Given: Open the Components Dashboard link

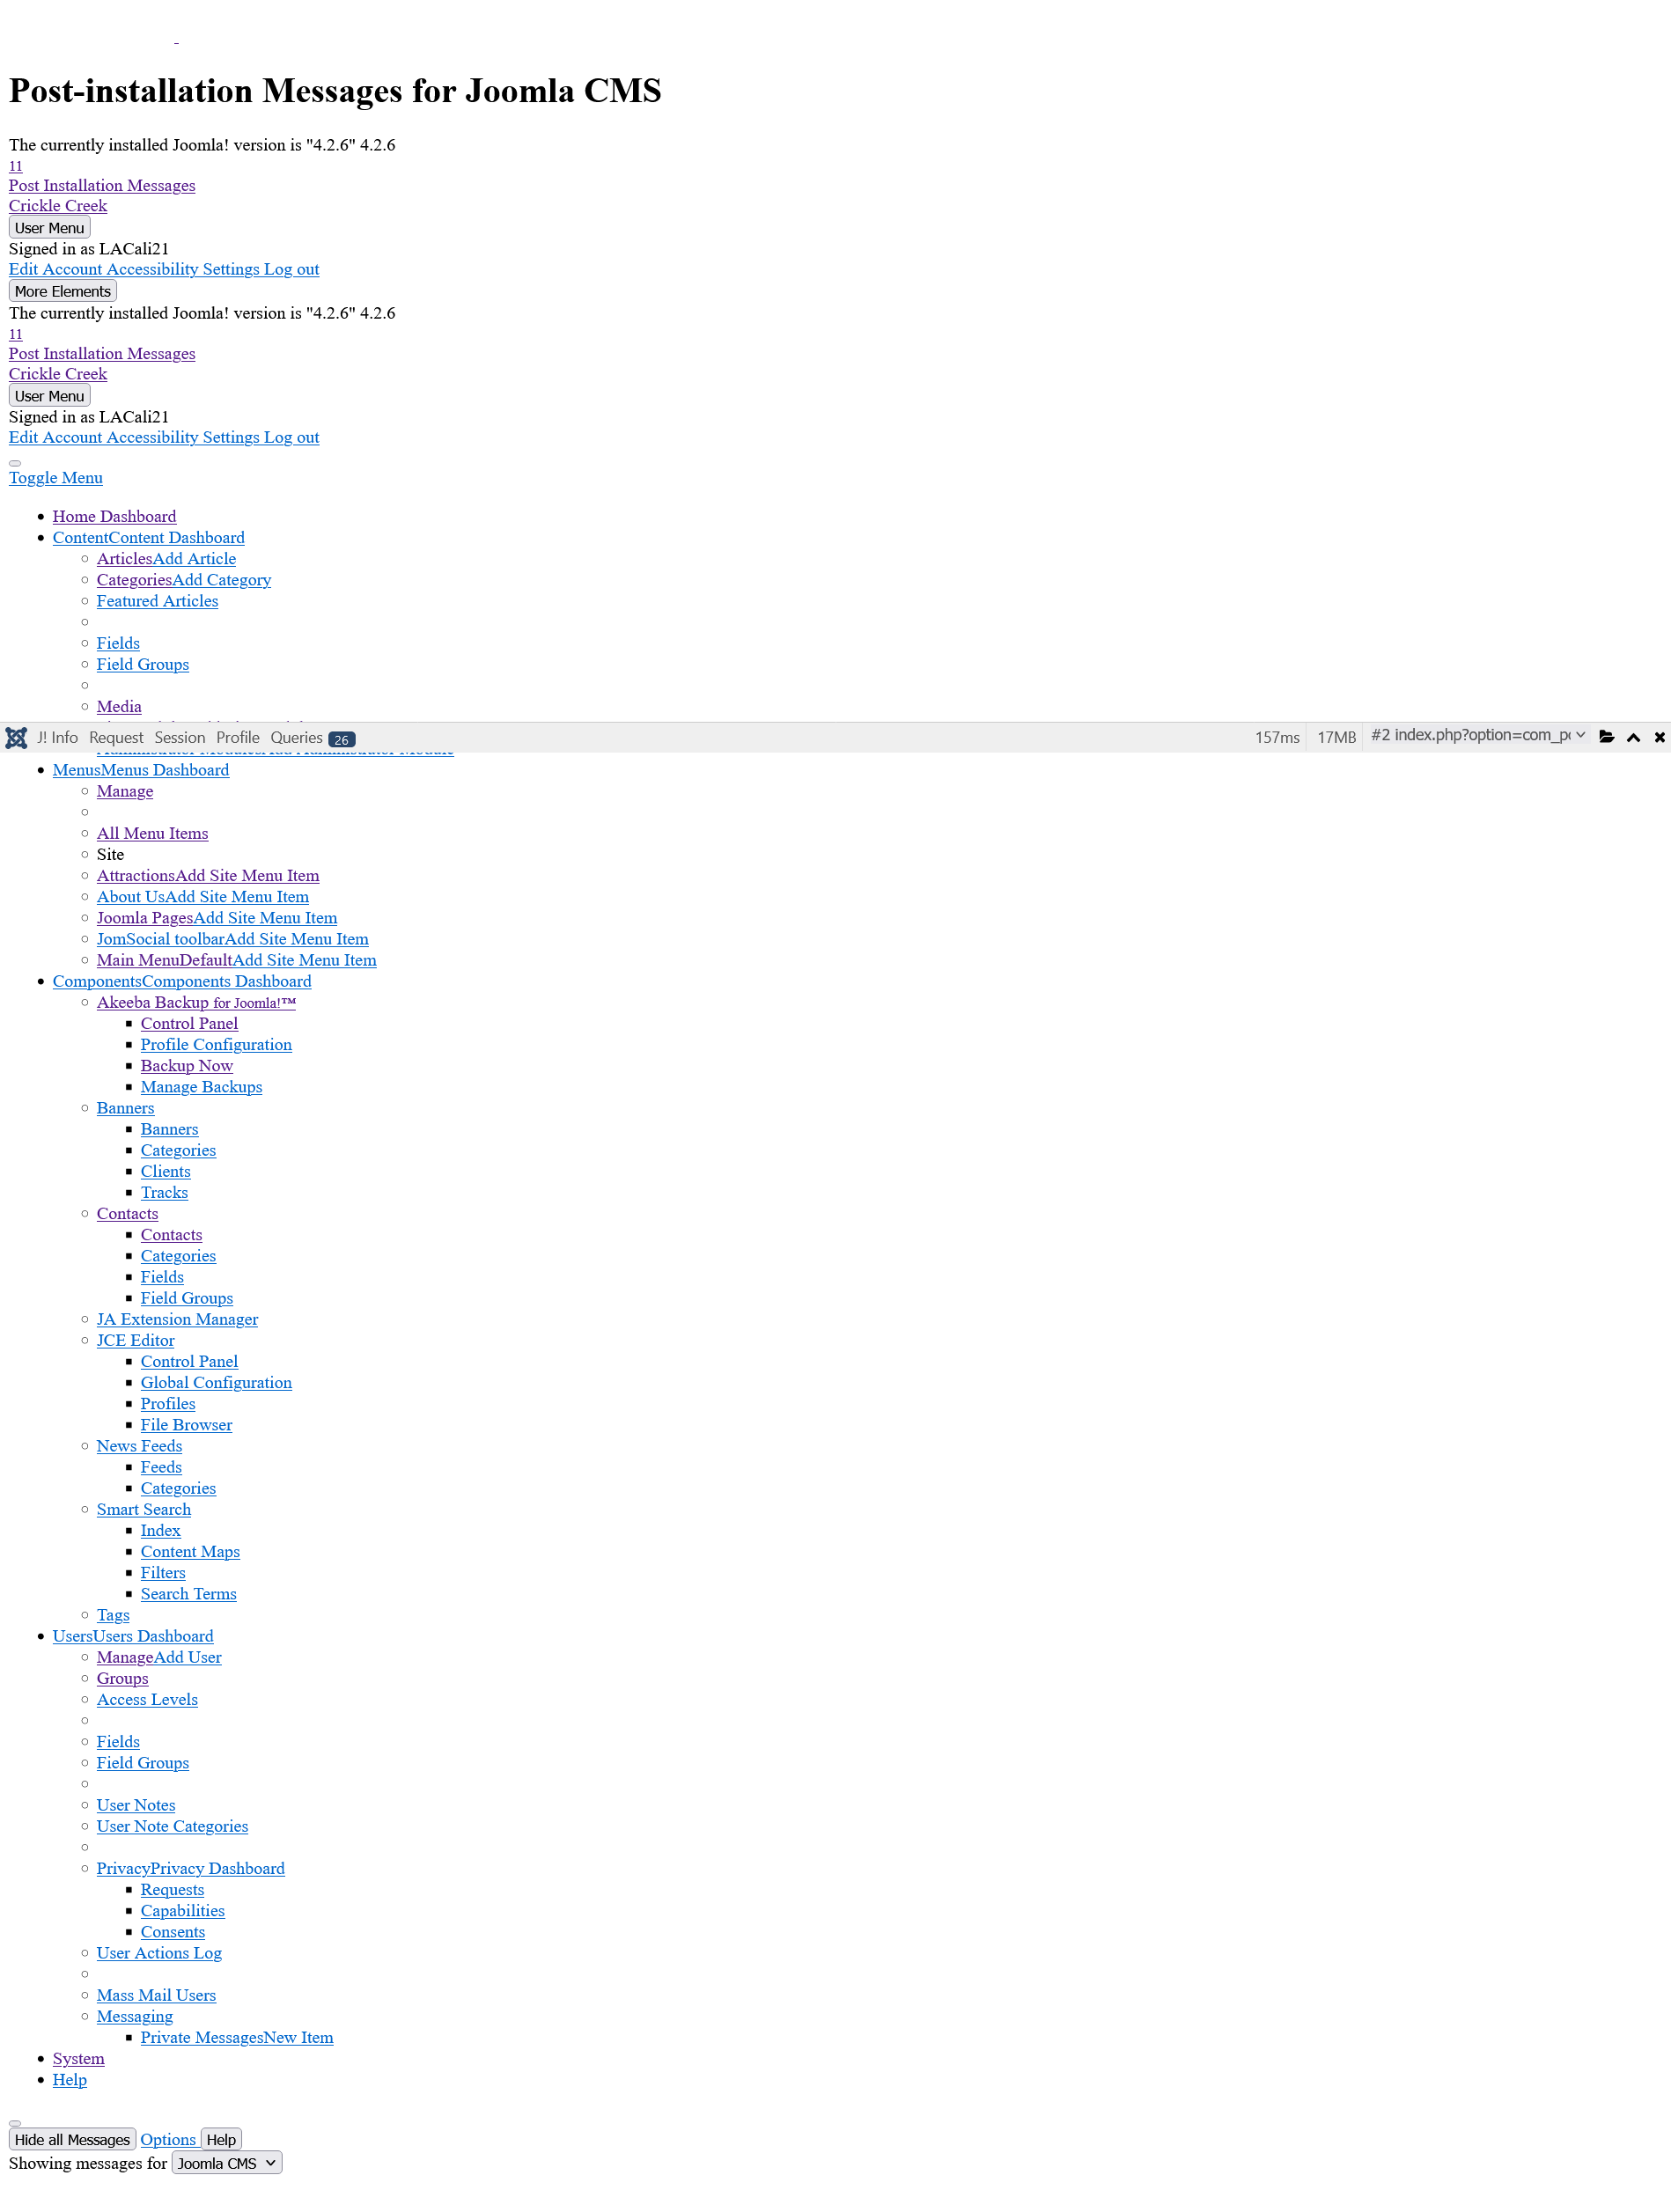Looking at the screenshot, I should [226, 982].
